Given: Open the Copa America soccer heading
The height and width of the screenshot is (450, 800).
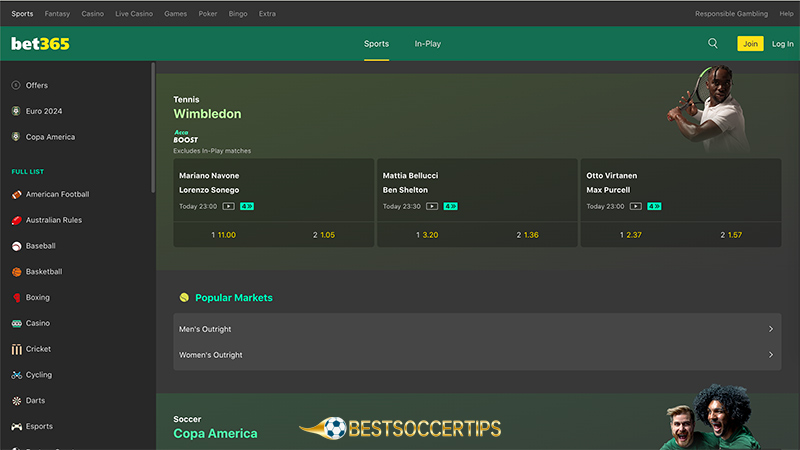Looking at the screenshot, I should pos(215,434).
